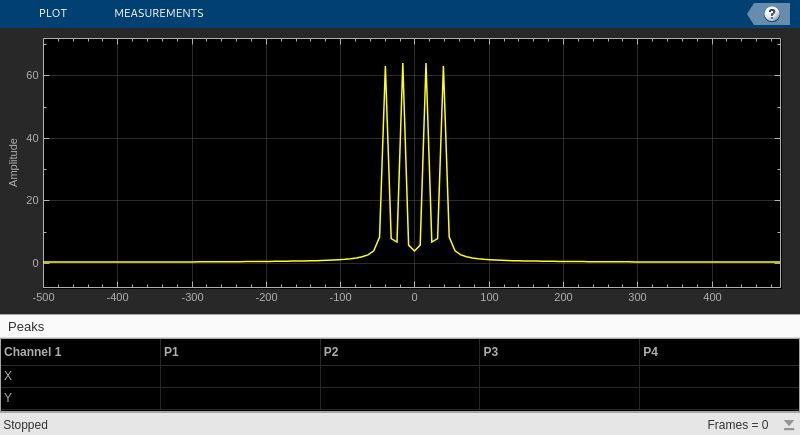
Task: Click the Amplitude axis label
Action: pyautogui.click(x=13, y=163)
